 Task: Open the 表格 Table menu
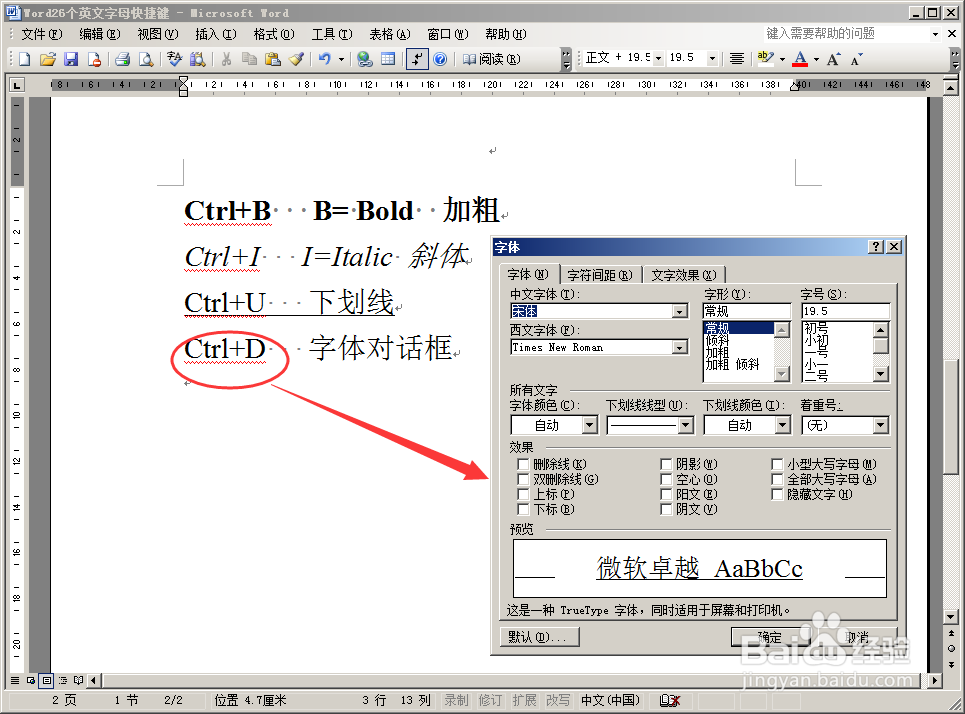(390, 34)
